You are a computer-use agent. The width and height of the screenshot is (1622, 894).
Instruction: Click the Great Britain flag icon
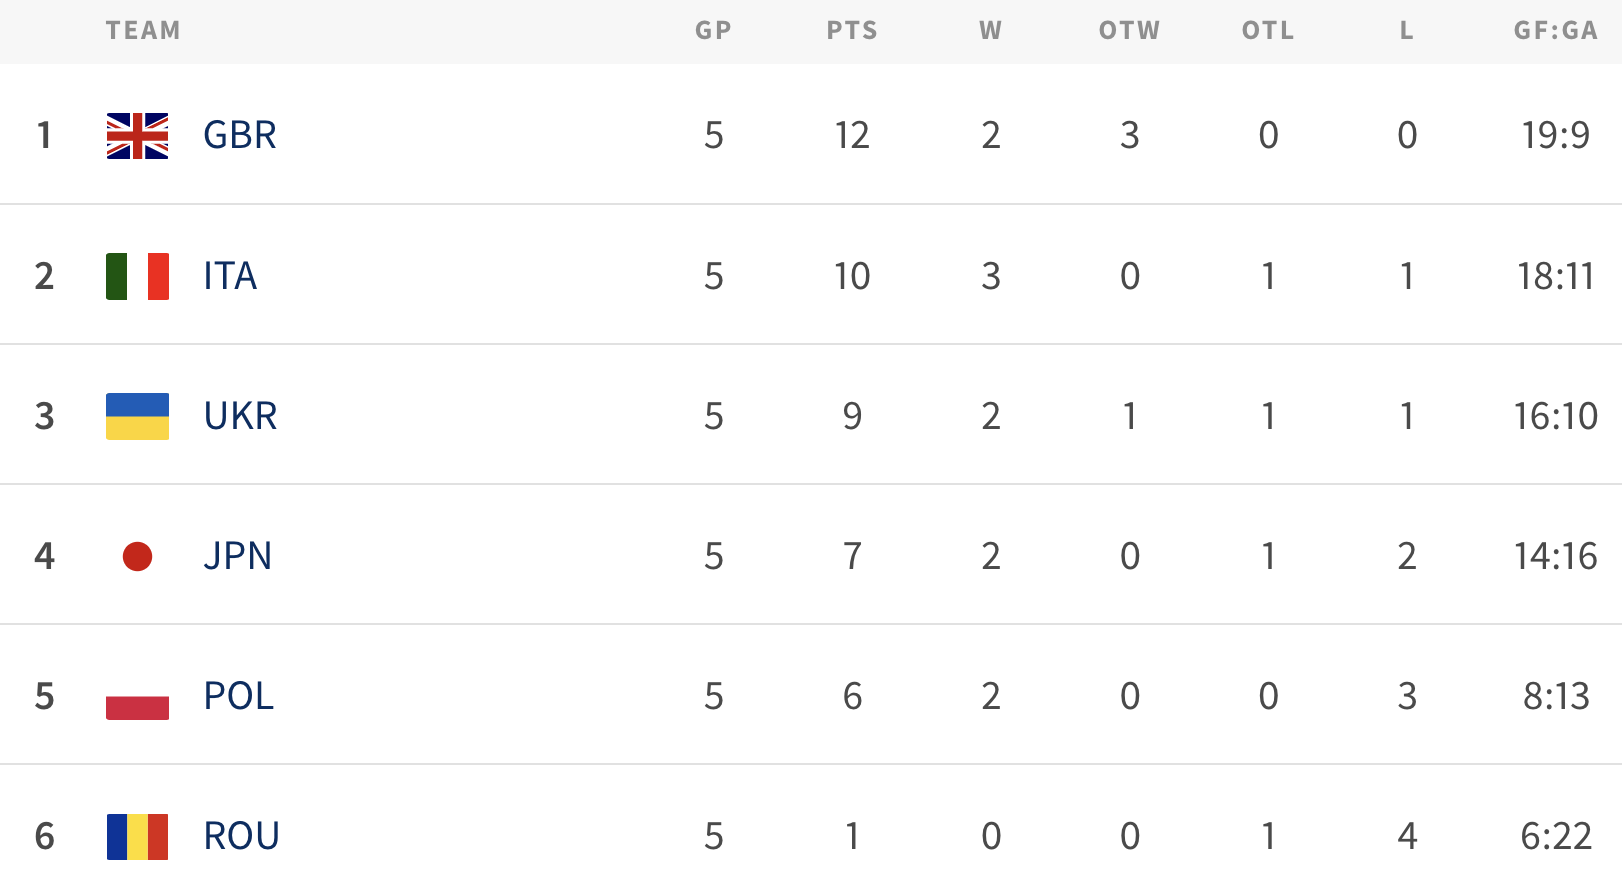tap(137, 136)
